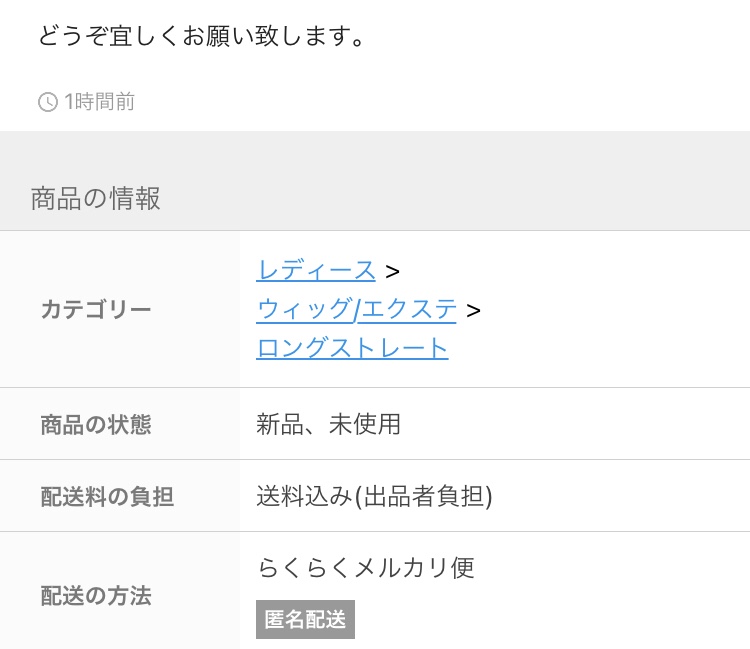Click the カテゴリー row label
750x649 pixels.
pyautogui.click(x=96, y=309)
